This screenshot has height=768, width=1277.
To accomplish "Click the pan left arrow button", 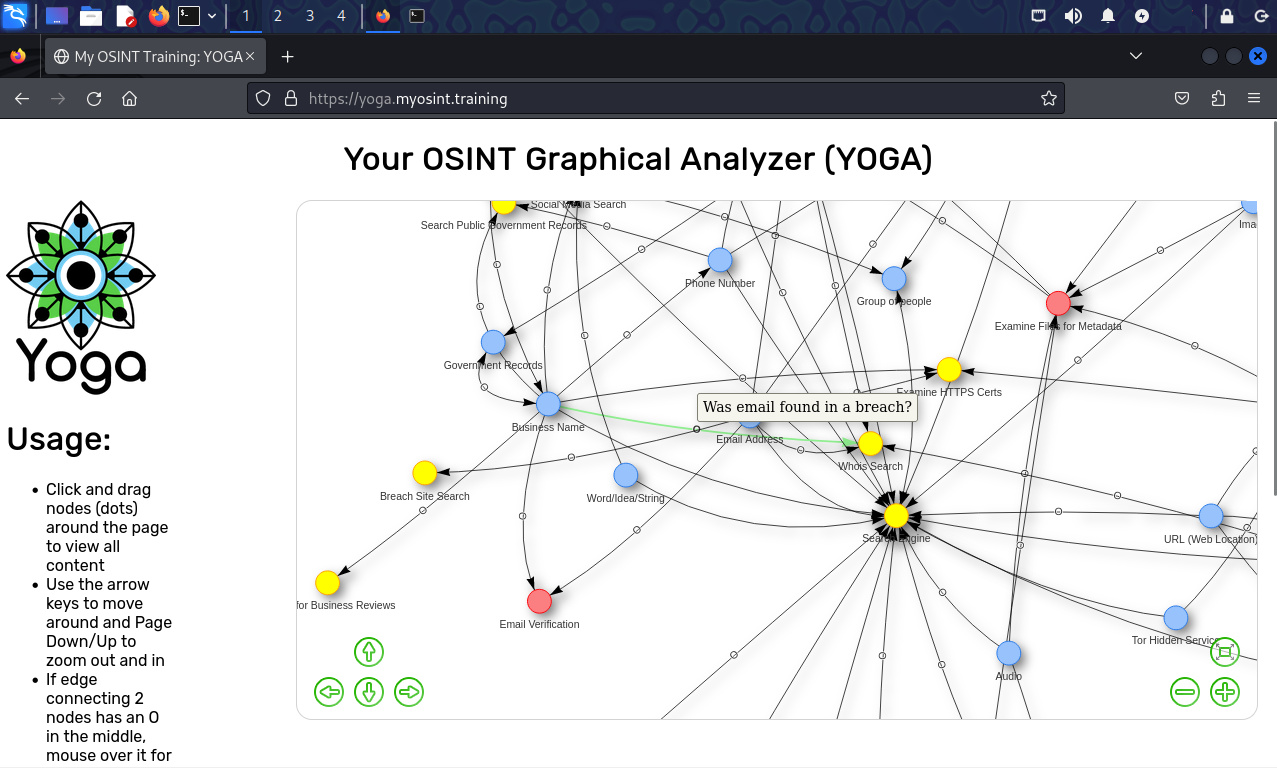I will (329, 691).
